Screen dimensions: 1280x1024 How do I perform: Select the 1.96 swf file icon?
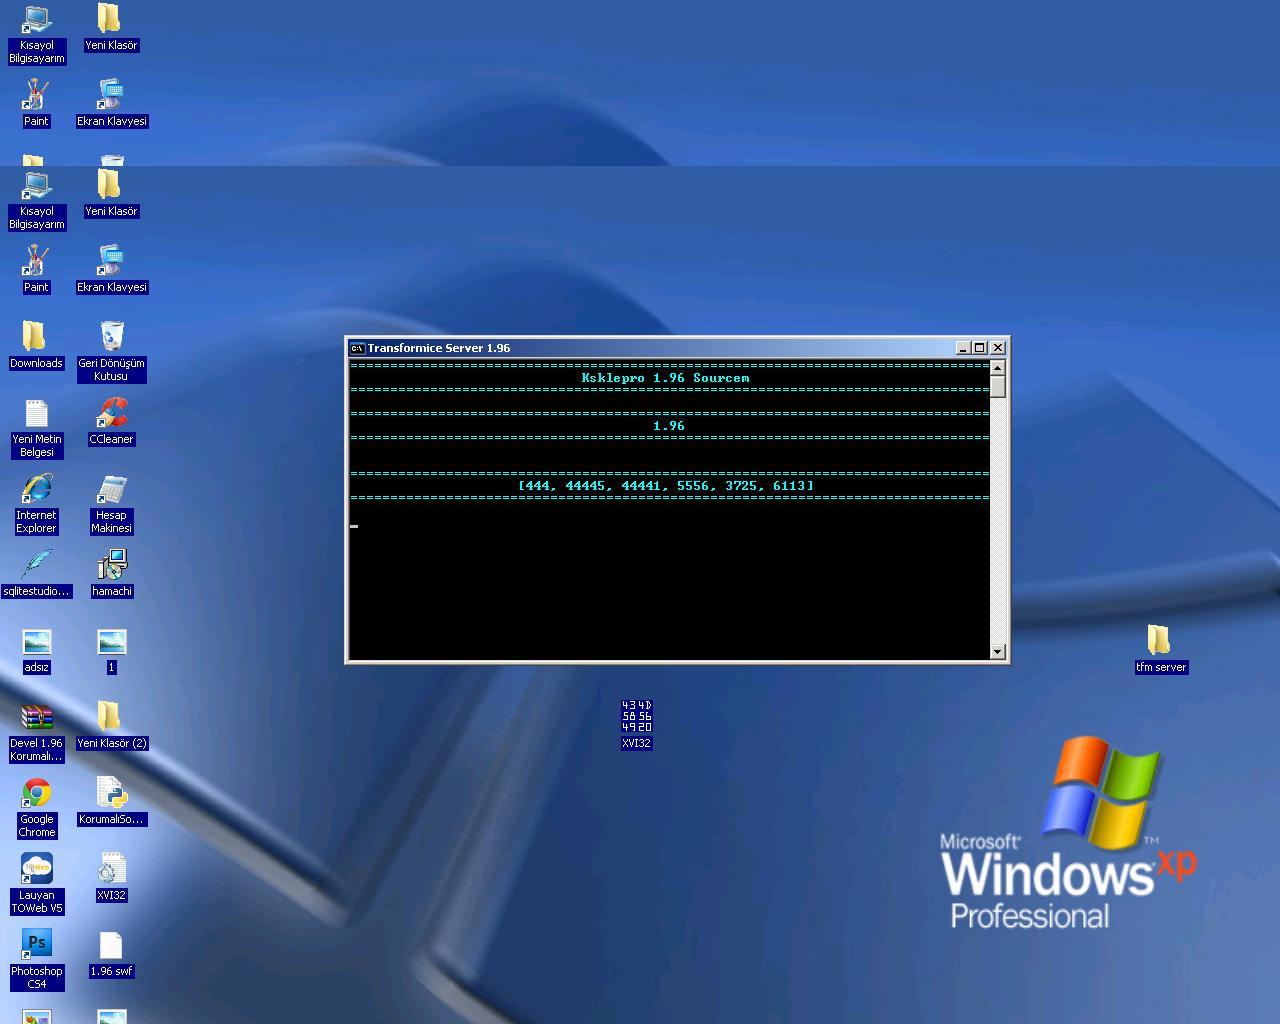coord(111,953)
